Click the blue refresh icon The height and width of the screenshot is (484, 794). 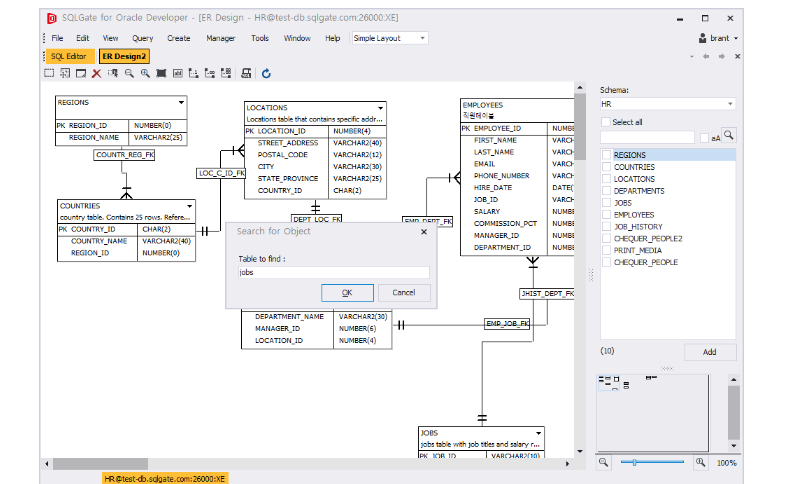[266, 74]
